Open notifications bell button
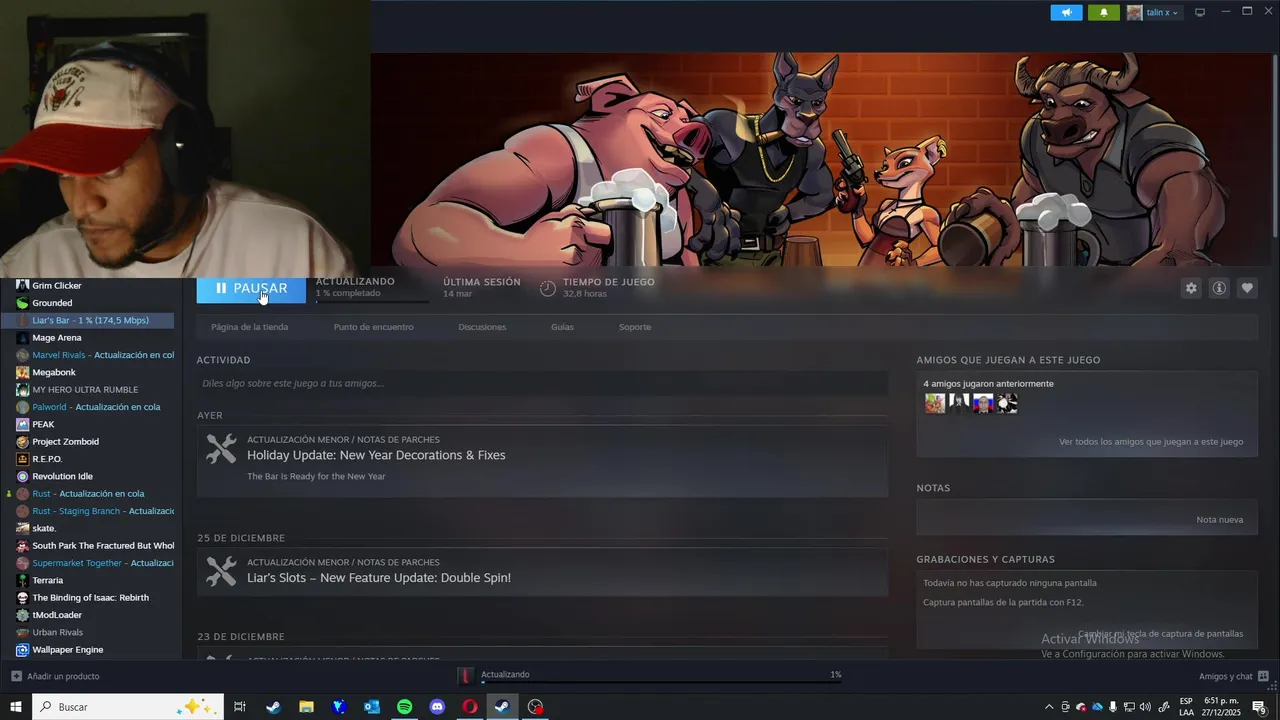 pyautogui.click(x=1104, y=12)
